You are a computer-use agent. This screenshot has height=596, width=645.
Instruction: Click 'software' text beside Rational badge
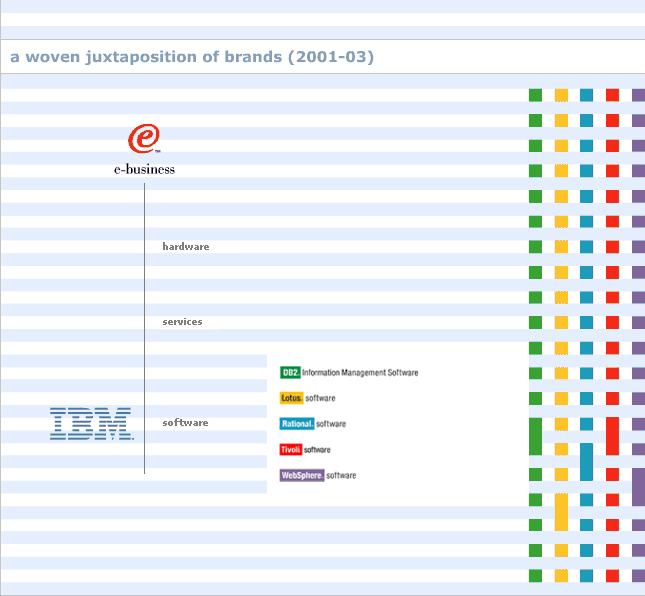(331, 424)
